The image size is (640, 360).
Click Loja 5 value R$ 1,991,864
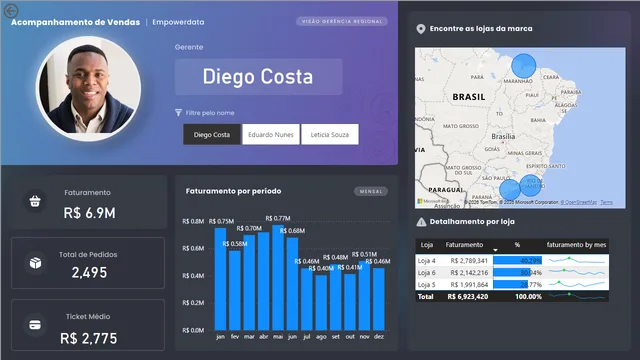[x=469, y=284]
